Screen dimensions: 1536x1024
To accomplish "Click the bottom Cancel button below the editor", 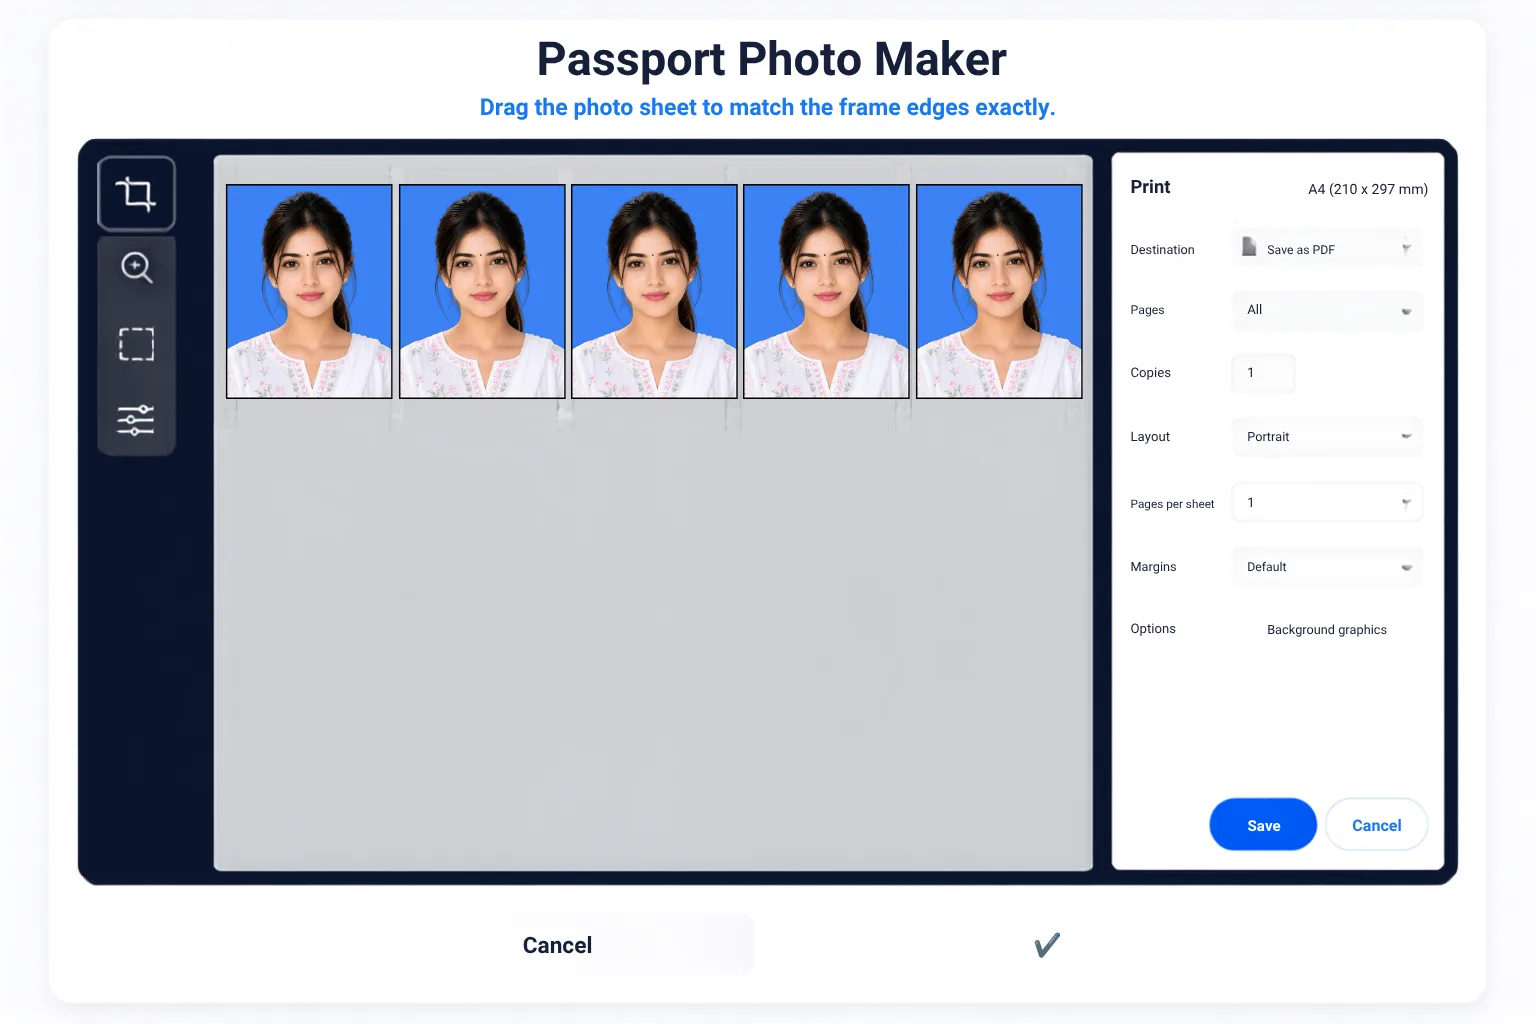I will tap(557, 945).
